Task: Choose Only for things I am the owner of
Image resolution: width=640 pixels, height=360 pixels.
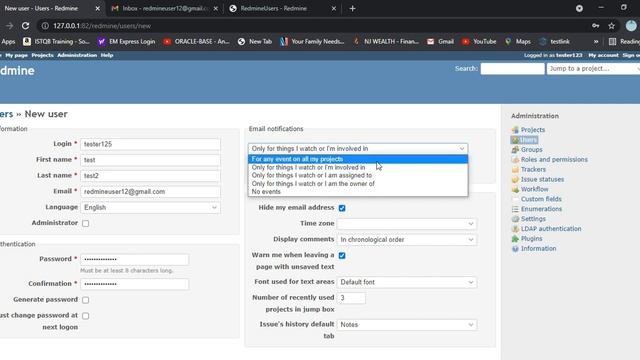Action: 358,184
